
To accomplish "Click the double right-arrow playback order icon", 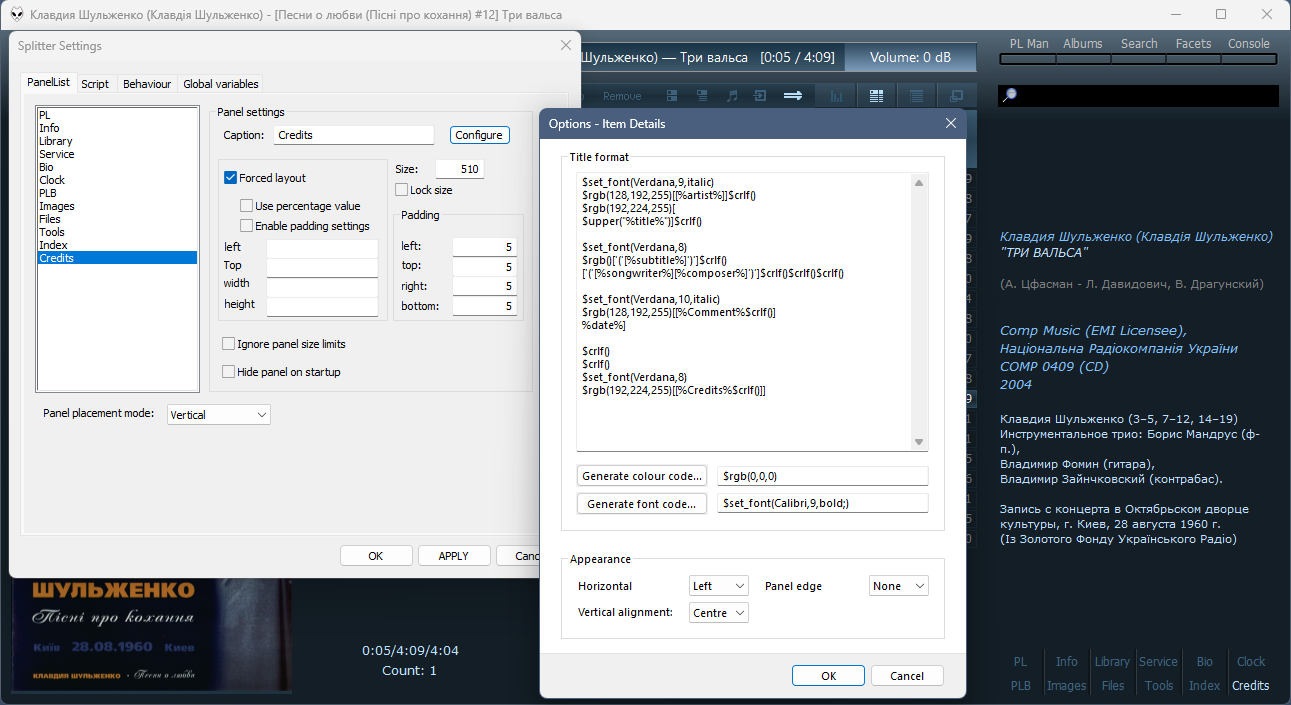I will pyautogui.click(x=793, y=96).
